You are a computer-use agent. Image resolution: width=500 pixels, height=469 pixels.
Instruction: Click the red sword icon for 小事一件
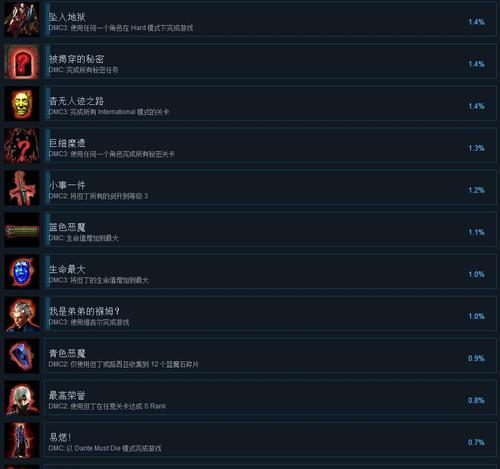[x=22, y=188]
